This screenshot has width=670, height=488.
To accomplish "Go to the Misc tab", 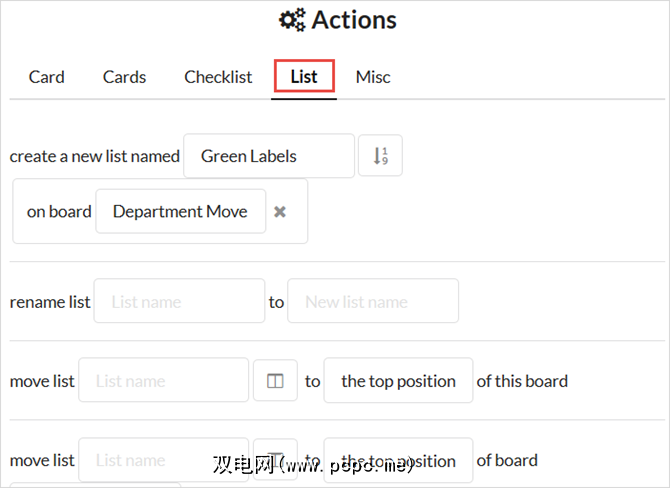I will [373, 77].
